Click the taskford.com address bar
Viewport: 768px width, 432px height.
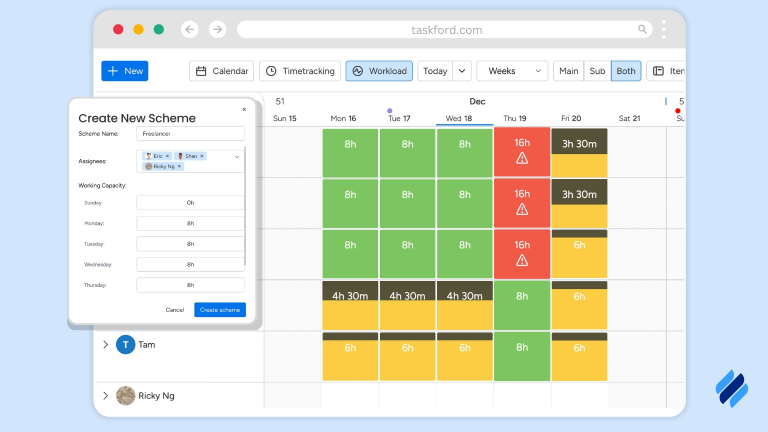point(445,29)
